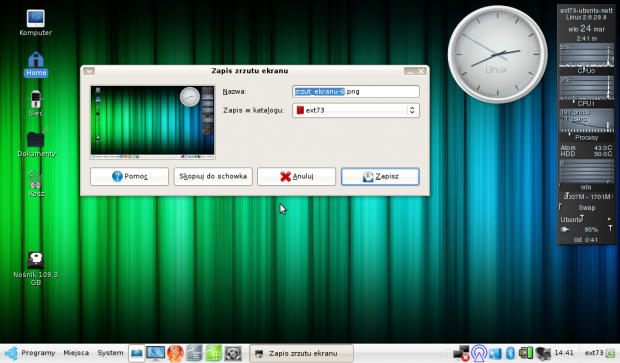This screenshot has height=363, width=620.
Task: Click the 14:41 panel clock
Action: [564, 353]
